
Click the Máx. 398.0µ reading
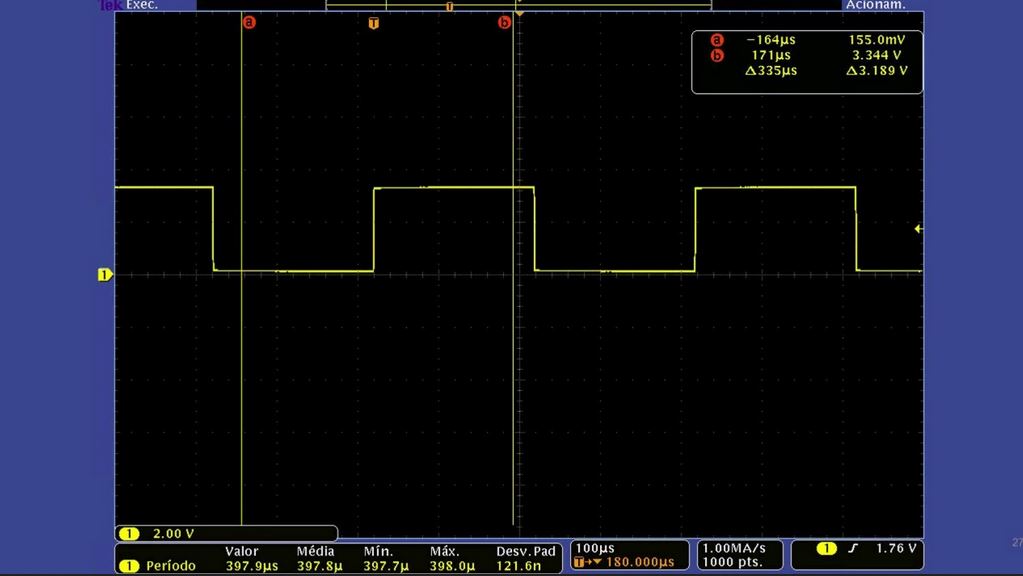tap(452, 566)
